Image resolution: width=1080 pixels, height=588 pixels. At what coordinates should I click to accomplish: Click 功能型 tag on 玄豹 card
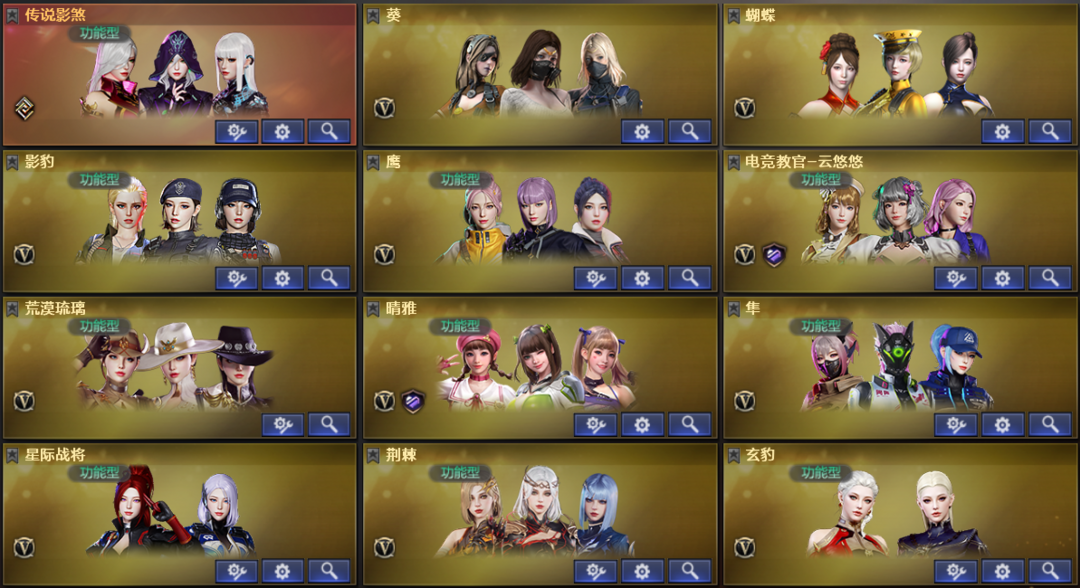(x=820, y=473)
